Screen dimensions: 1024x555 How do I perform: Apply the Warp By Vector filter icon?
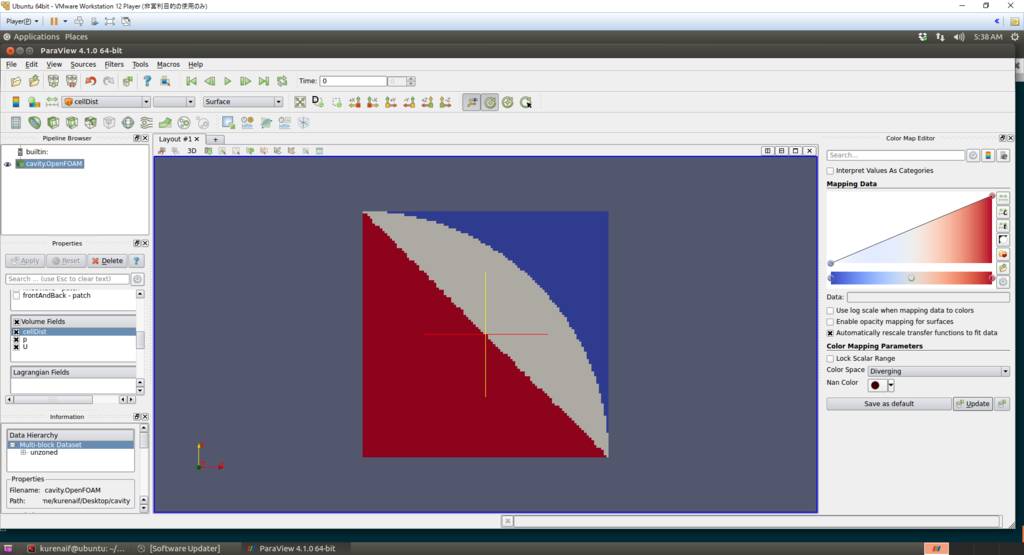pyautogui.click(x=165, y=123)
